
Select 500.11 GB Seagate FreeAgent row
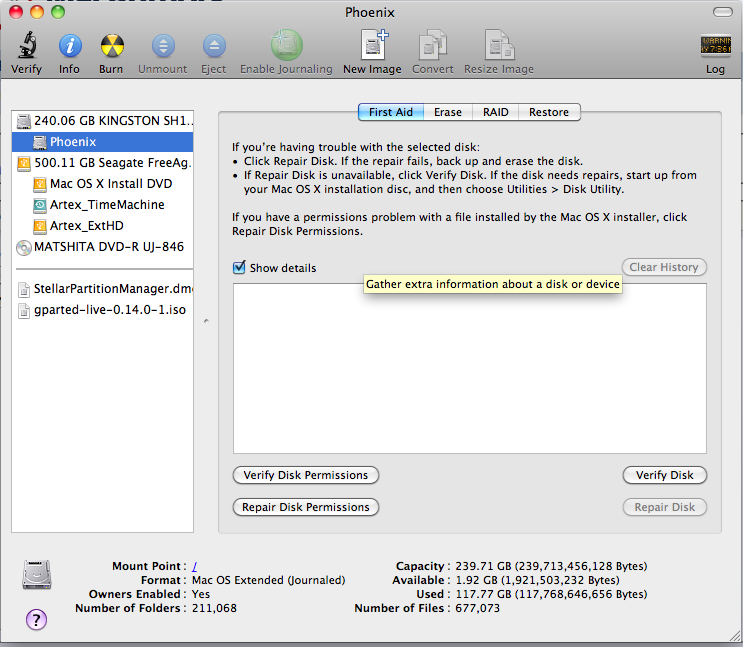102,163
